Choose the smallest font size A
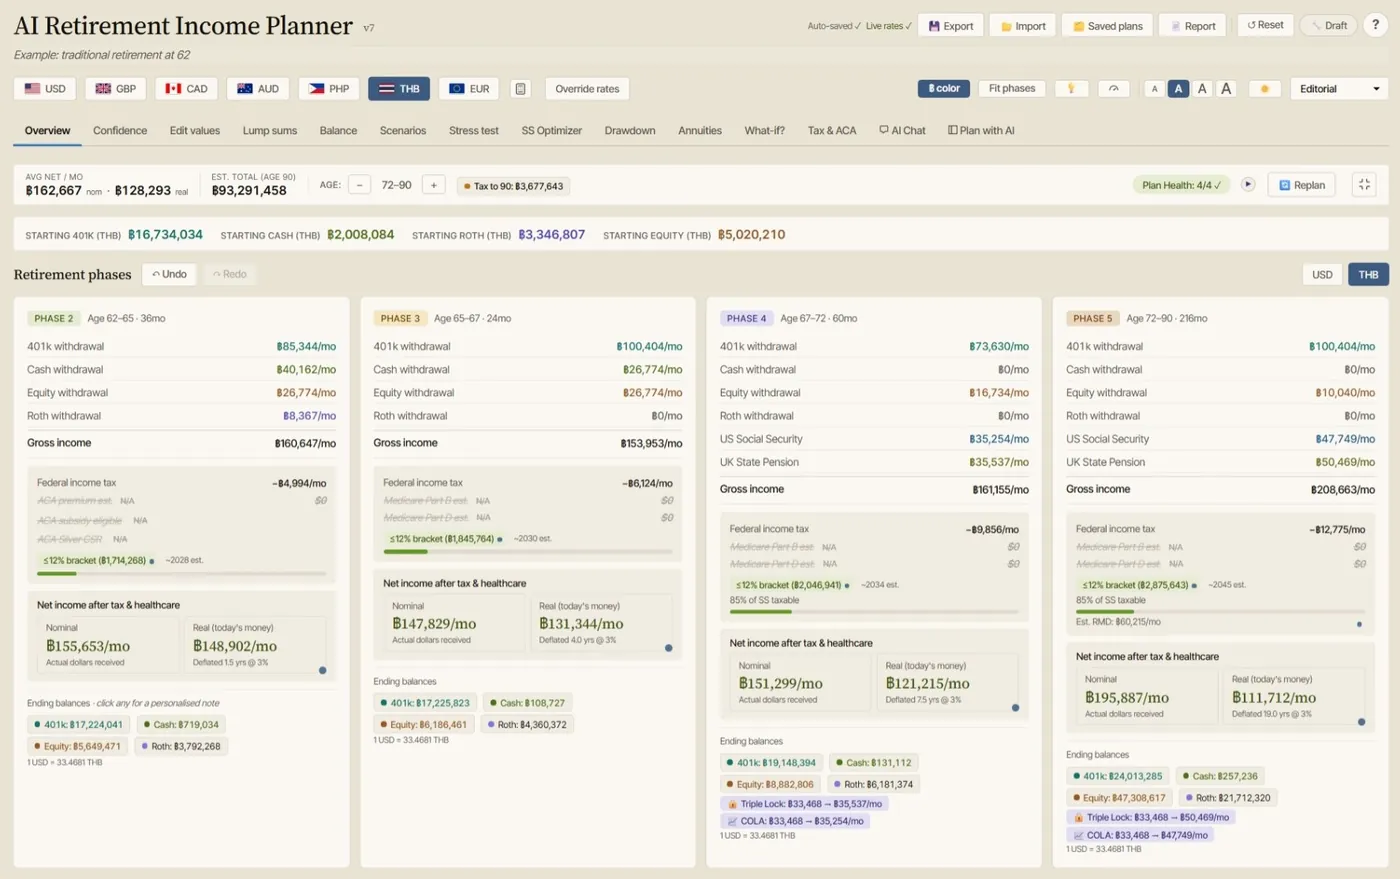The image size is (1400, 879). 1154,89
